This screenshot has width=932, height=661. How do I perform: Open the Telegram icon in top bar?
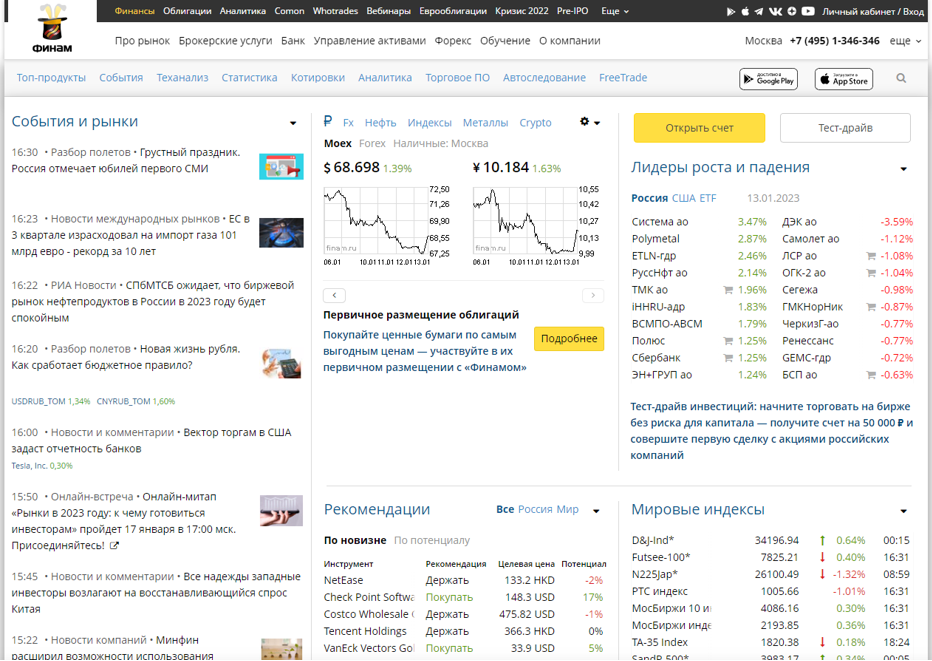pos(759,11)
